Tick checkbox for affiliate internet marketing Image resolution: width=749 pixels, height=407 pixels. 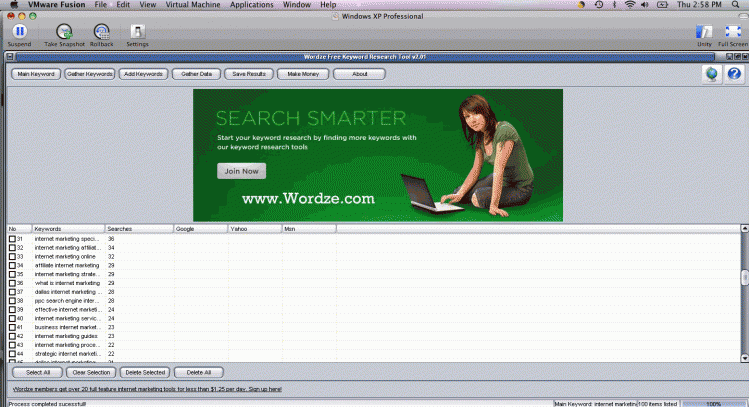(12, 265)
